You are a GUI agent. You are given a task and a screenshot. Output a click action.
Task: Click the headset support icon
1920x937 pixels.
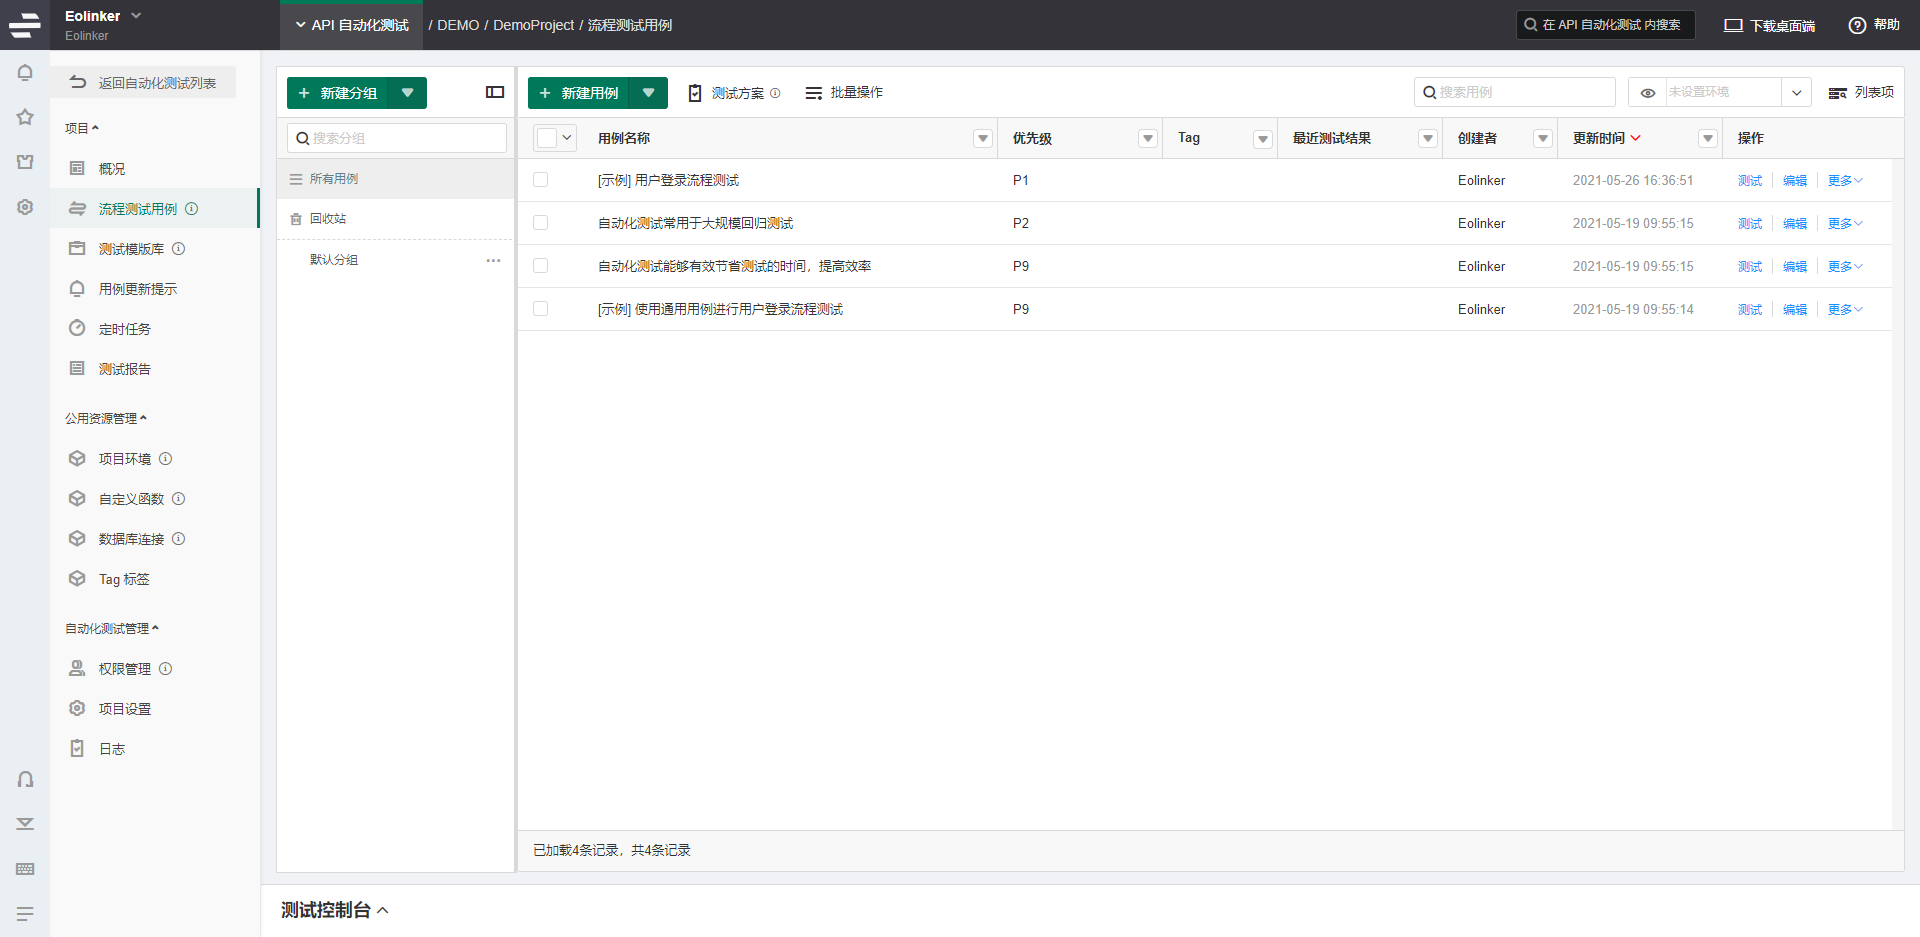pyautogui.click(x=25, y=779)
